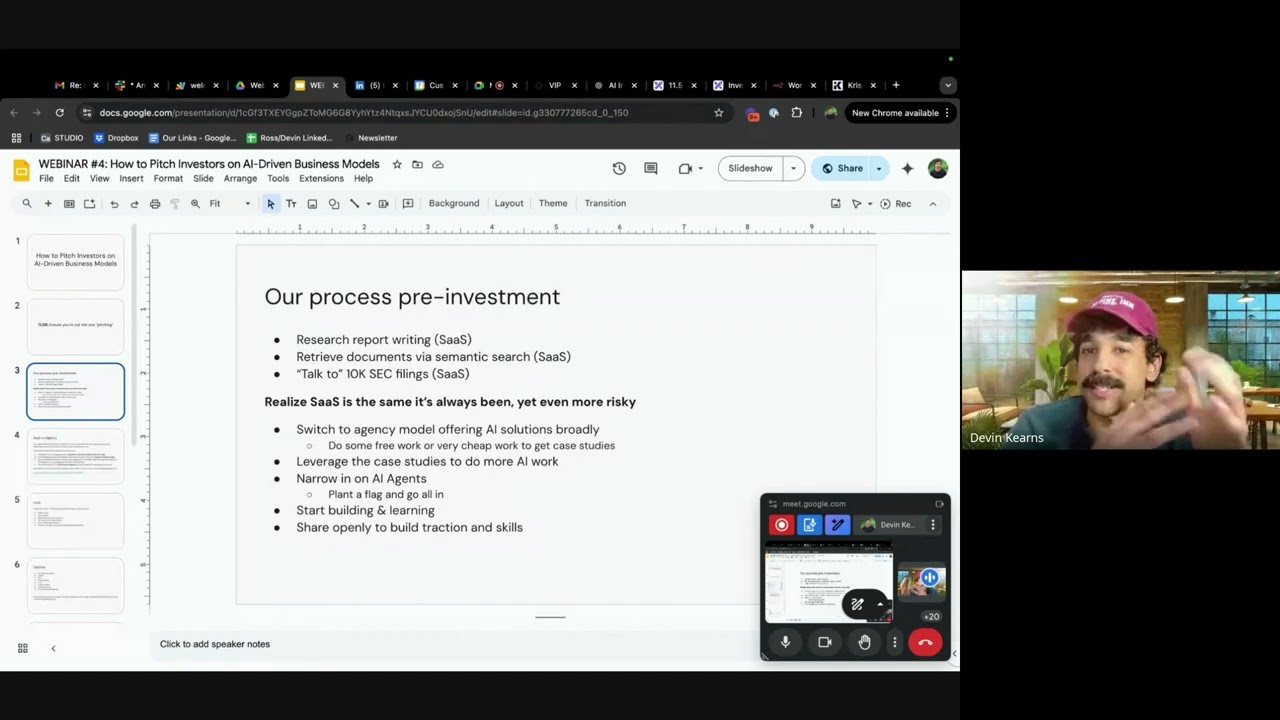Add a new slide with plus icon
Viewport: 1280px width, 720px height.
click(x=47, y=203)
